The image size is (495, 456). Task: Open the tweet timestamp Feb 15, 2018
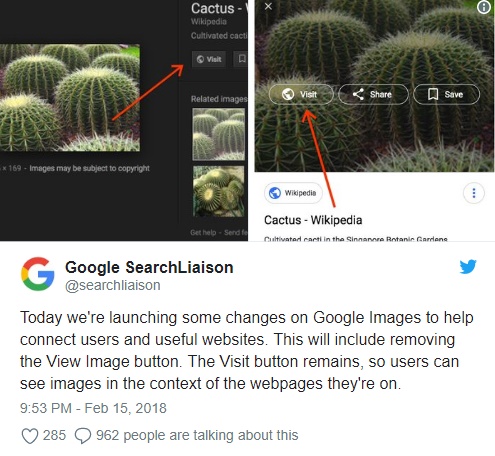click(x=93, y=408)
